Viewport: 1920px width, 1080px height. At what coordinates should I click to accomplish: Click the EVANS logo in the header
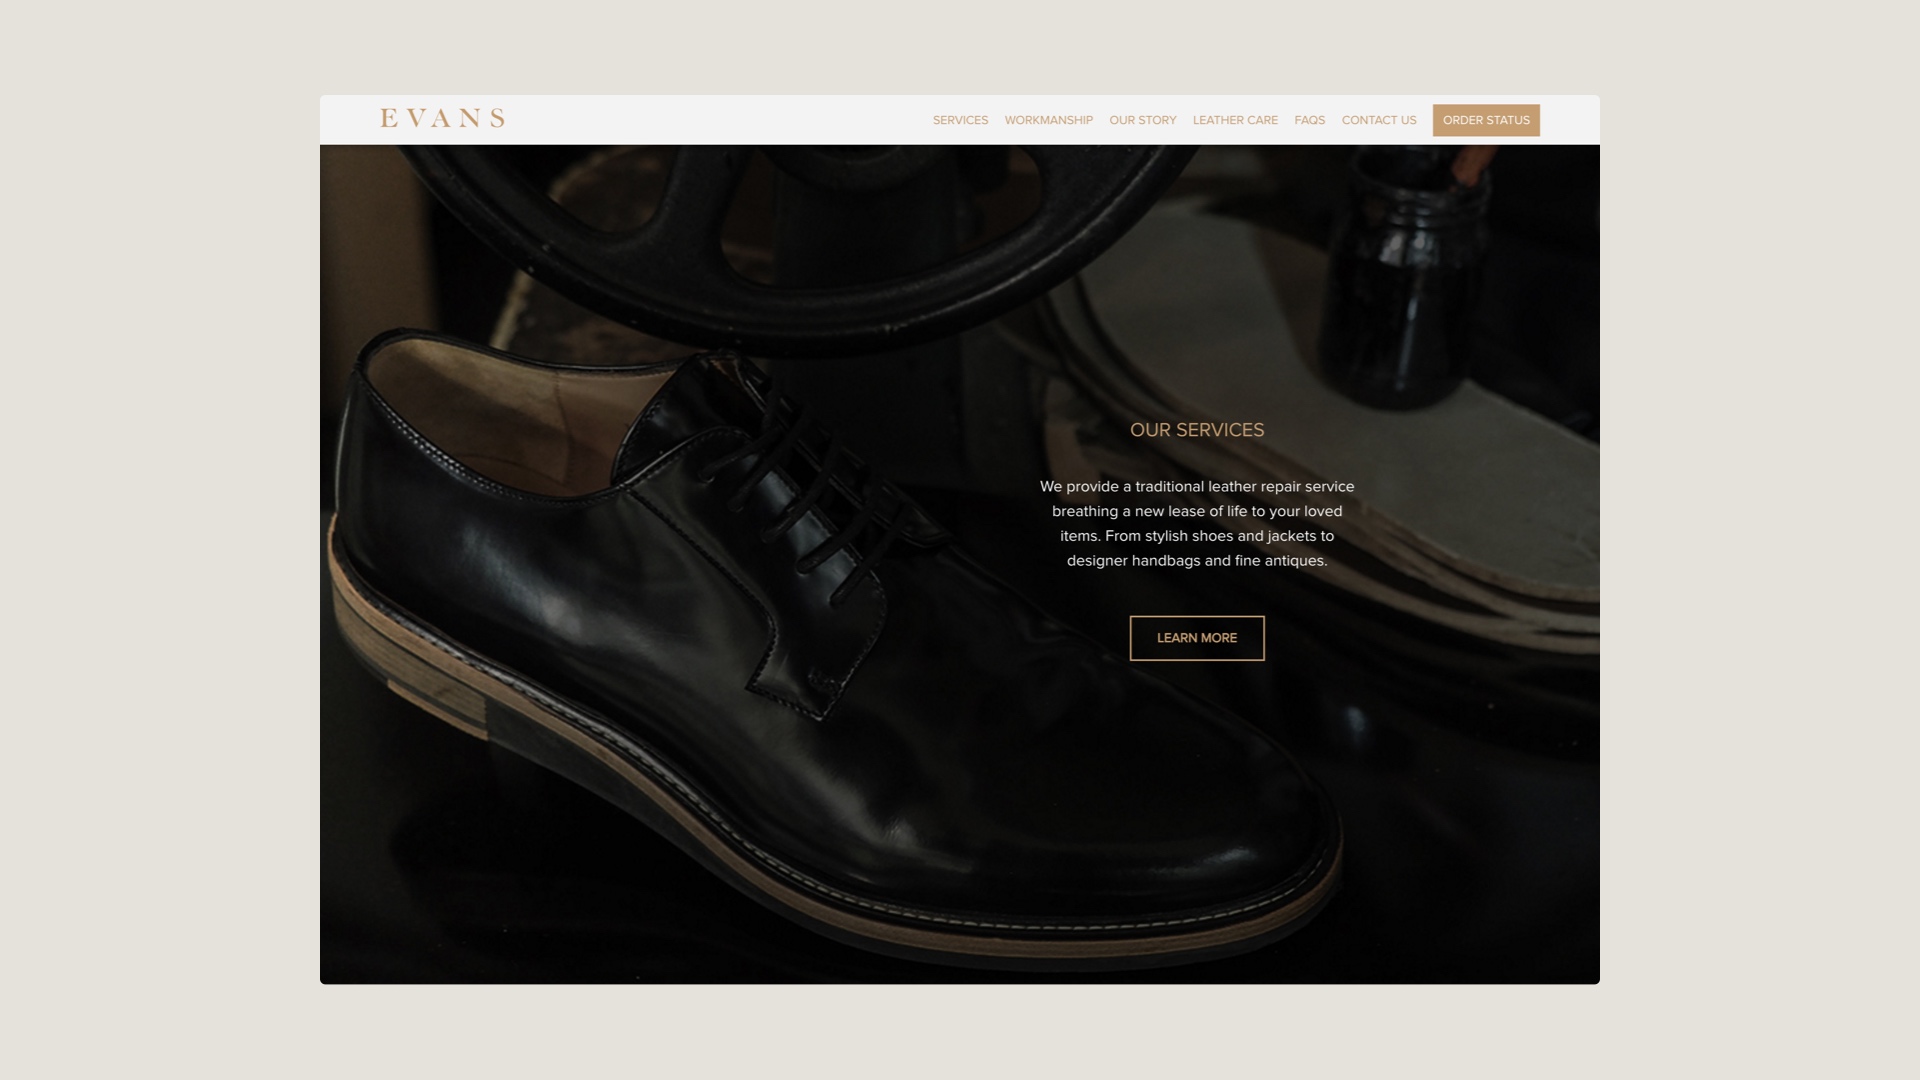pos(442,118)
